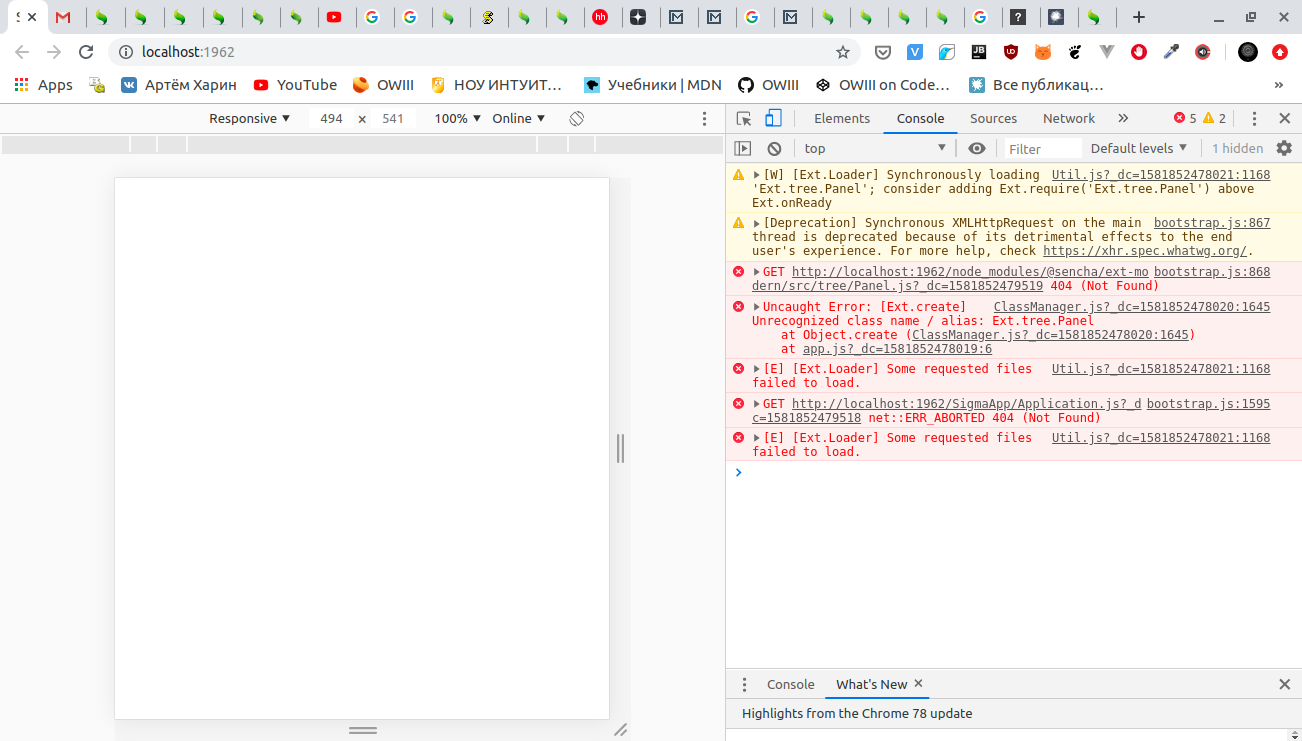Viewport: 1302px width, 741px height.
Task: Open the Apps shortcut
Action: tap(43, 85)
